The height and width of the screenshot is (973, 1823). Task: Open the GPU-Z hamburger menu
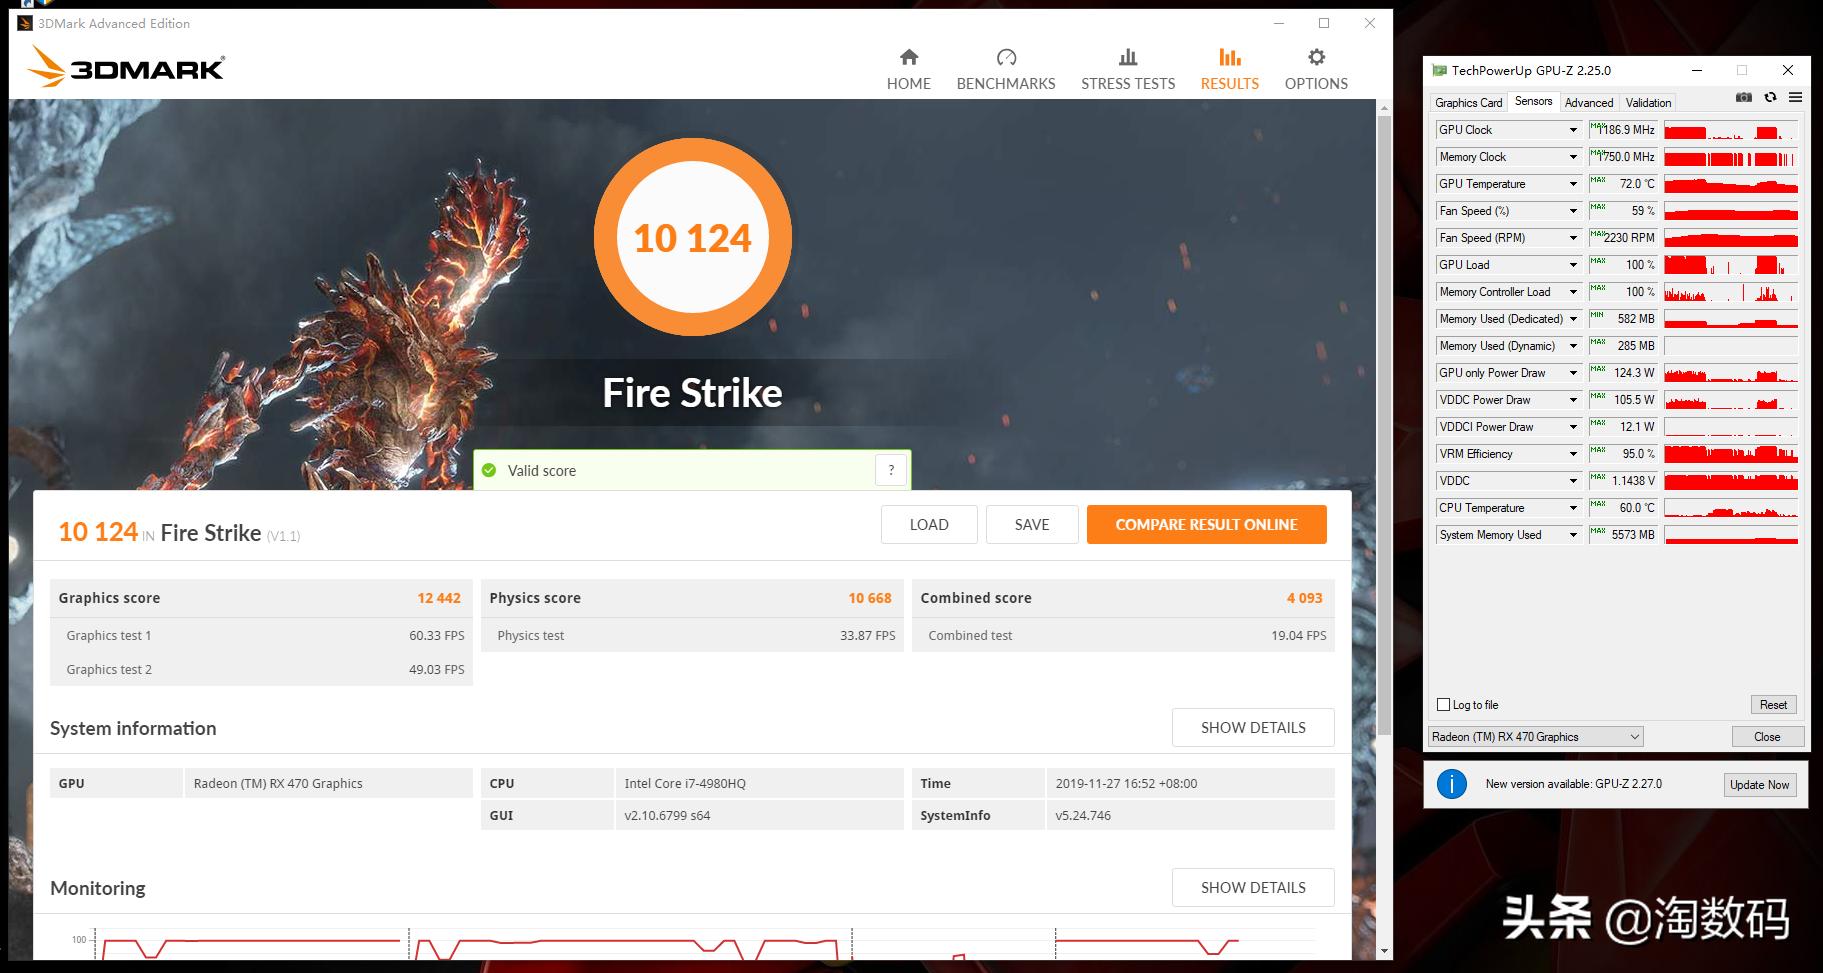[1795, 97]
